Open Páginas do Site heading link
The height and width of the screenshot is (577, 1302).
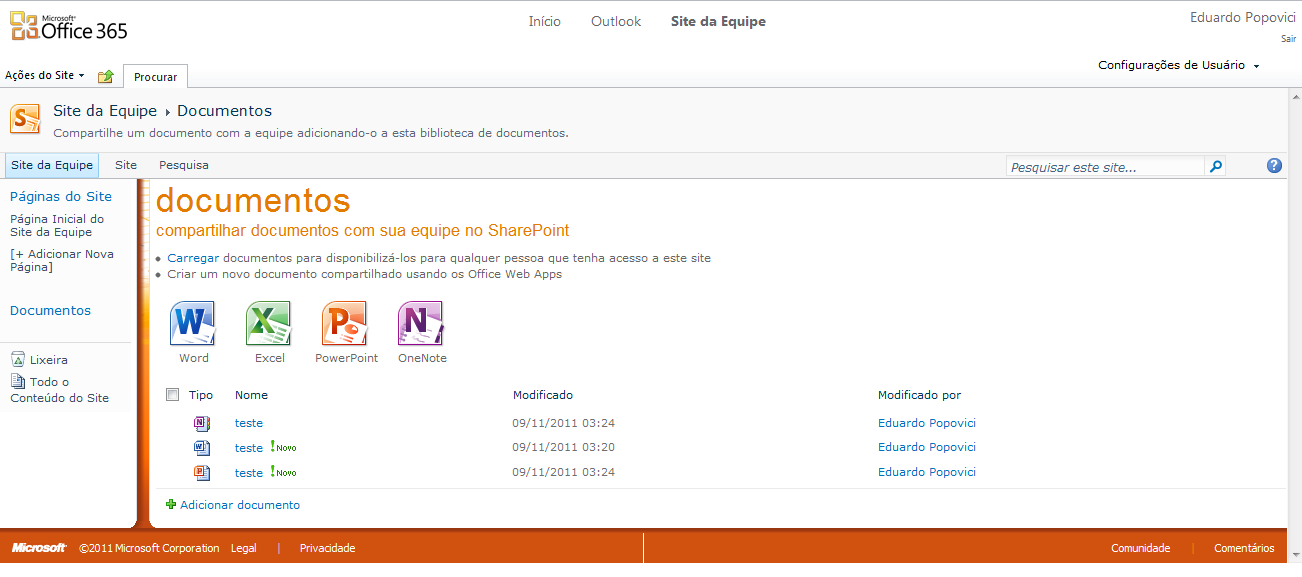[x=61, y=196]
